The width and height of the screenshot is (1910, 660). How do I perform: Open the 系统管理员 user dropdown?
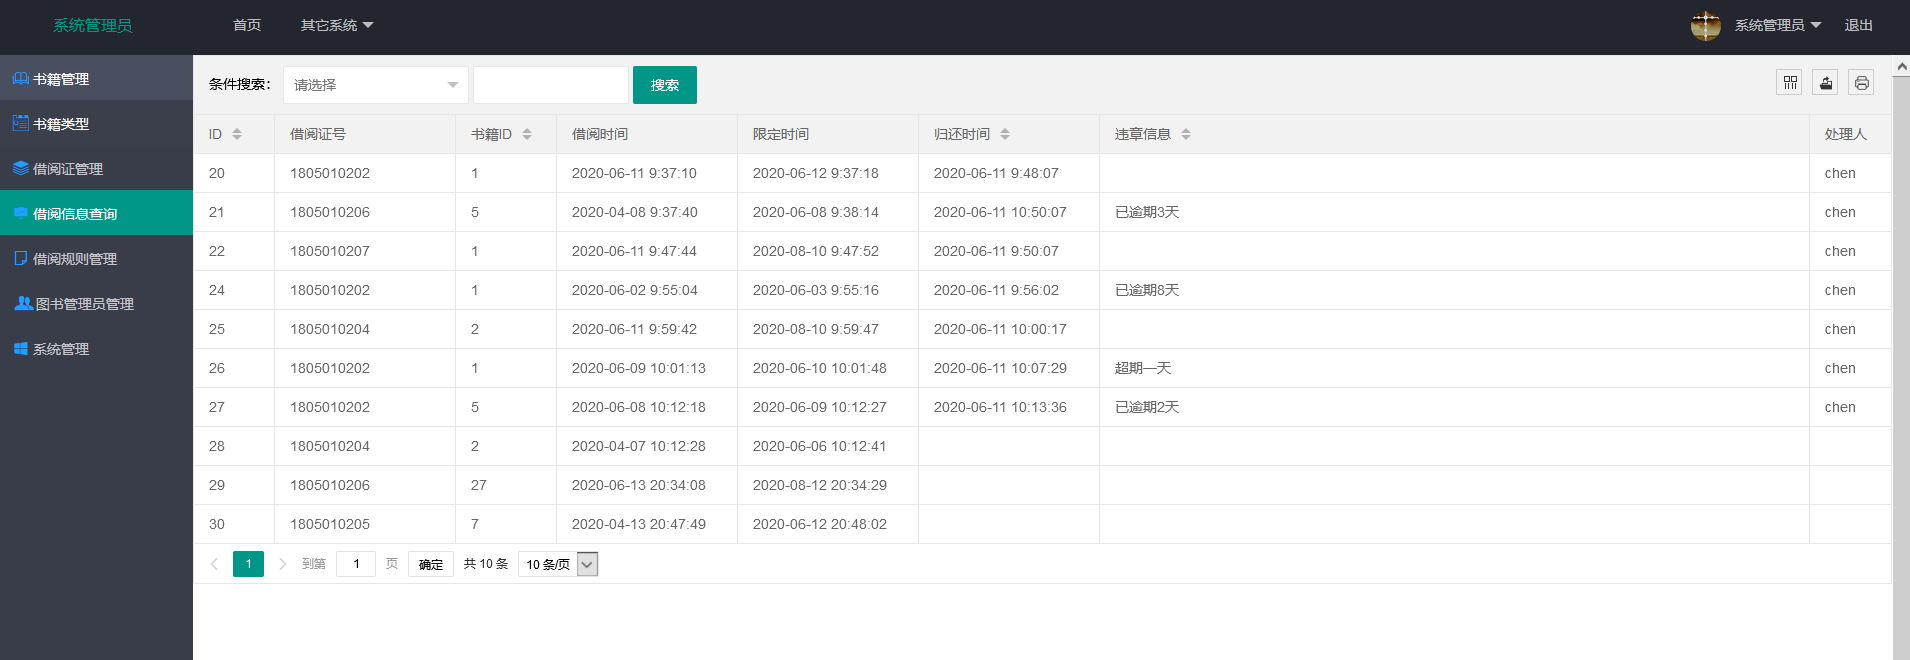[1778, 25]
